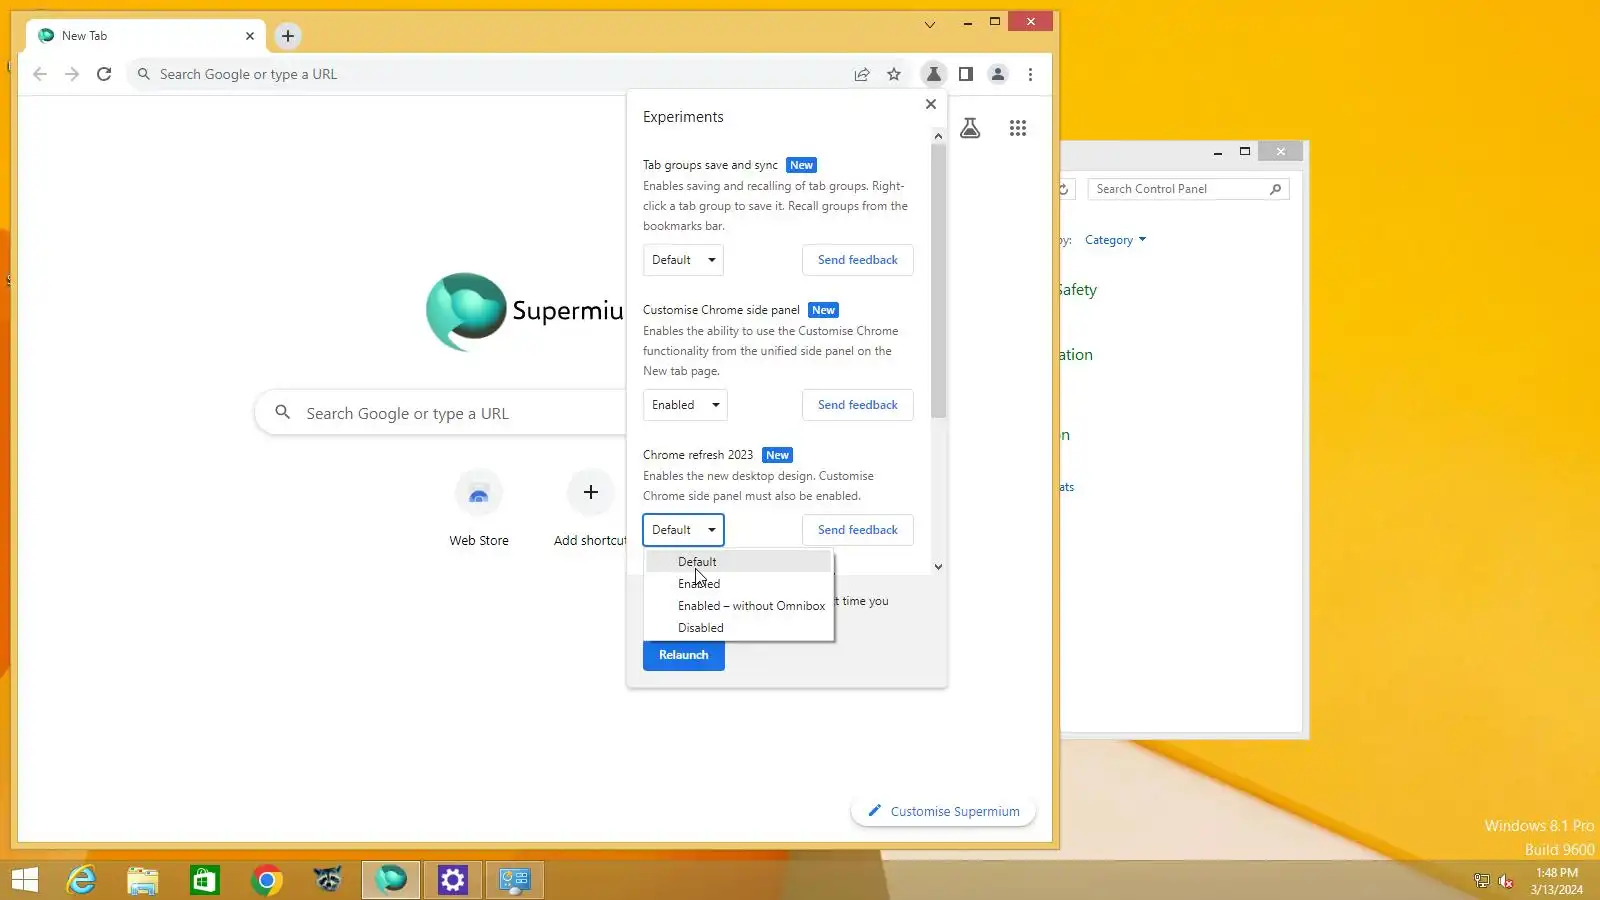Image resolution: width=1600 pixels, height=900 pixels.
Task: Close the Experiments popup
Action: coord(931,104)
